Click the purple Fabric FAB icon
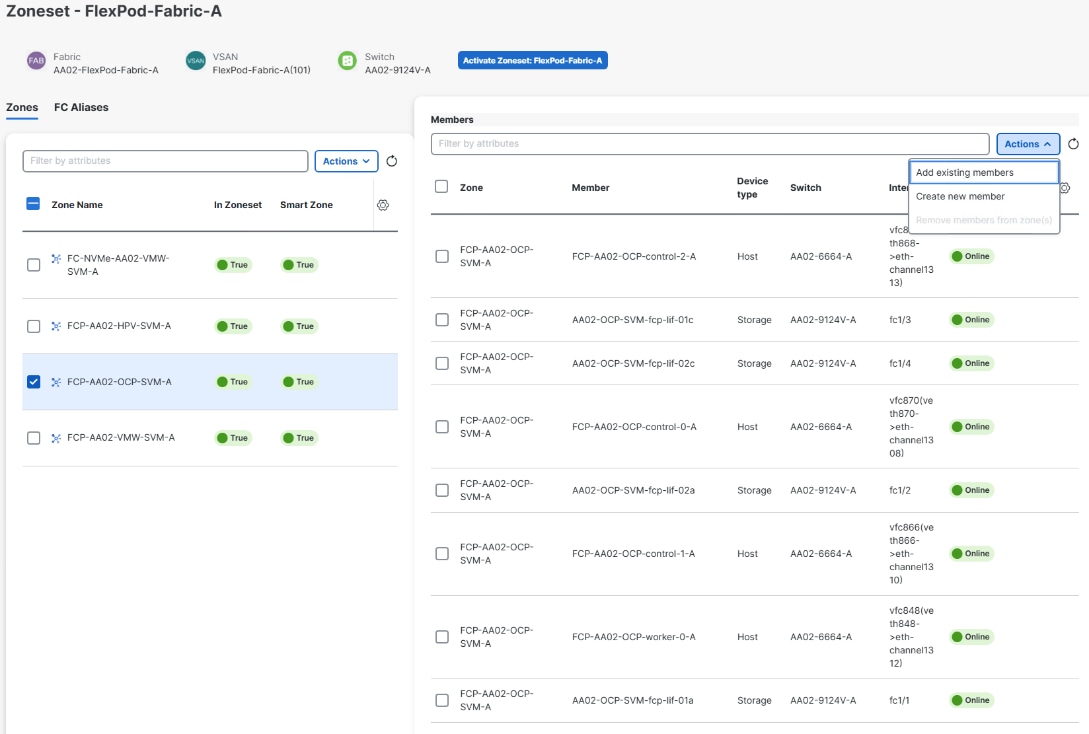 (x=36, y=60)
